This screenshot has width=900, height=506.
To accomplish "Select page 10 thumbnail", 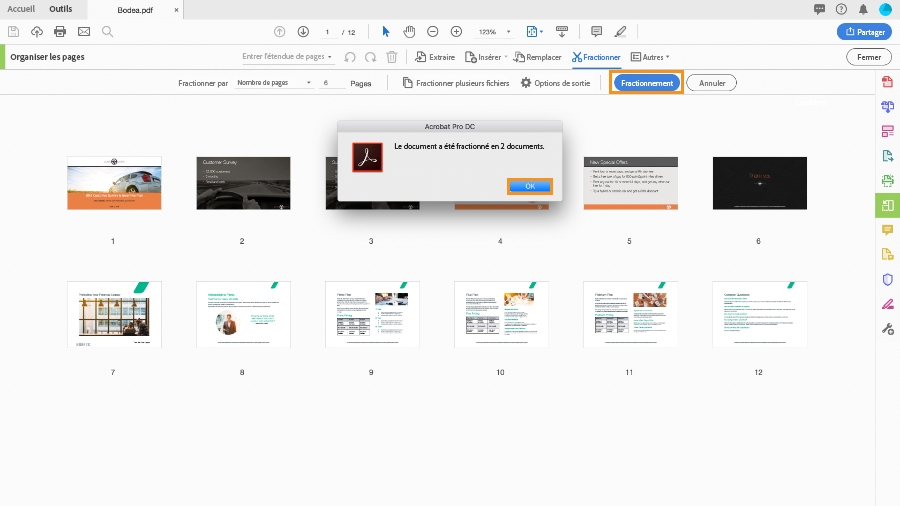I will click(502, 314).
